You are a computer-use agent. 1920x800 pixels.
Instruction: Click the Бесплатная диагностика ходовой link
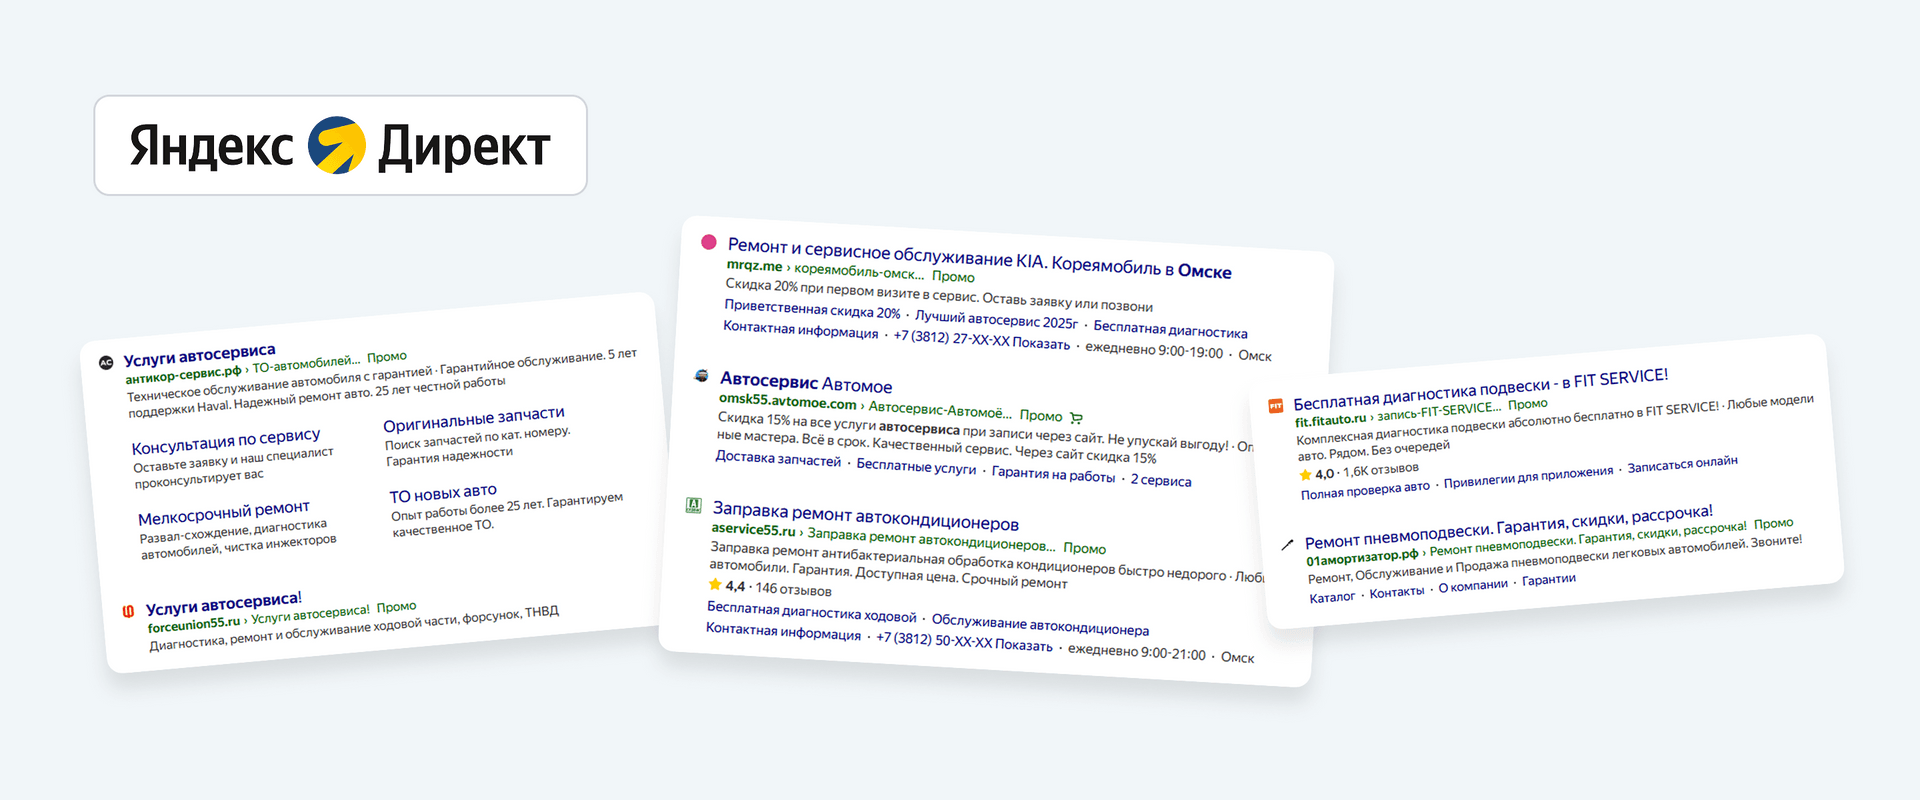811,611
